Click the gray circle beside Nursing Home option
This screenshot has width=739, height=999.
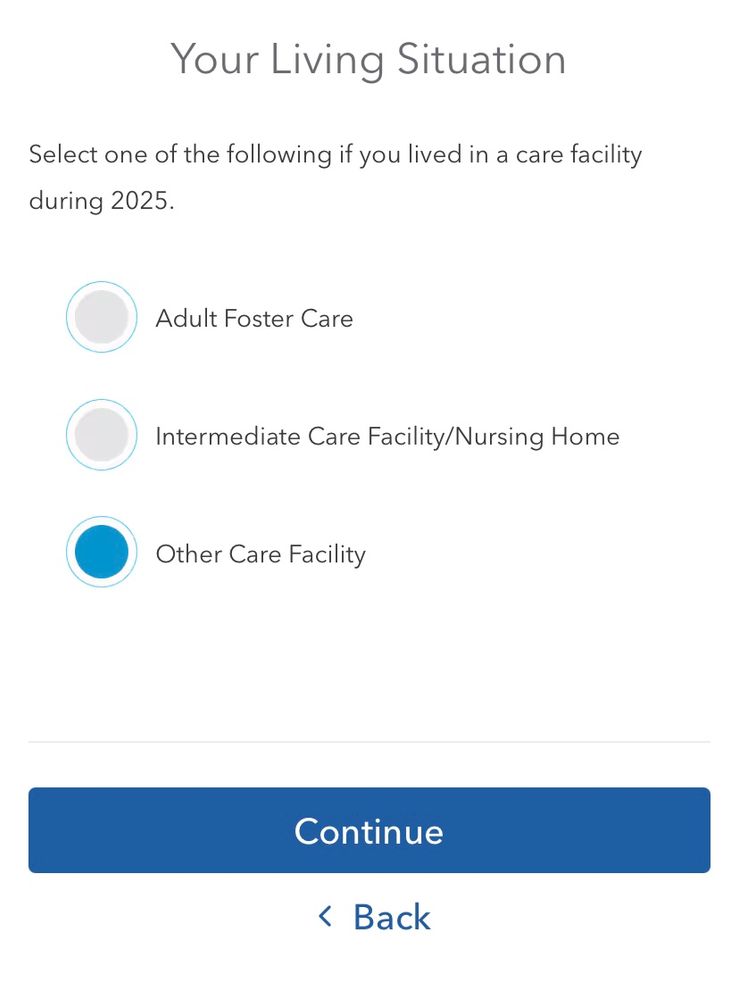(101, 436)
